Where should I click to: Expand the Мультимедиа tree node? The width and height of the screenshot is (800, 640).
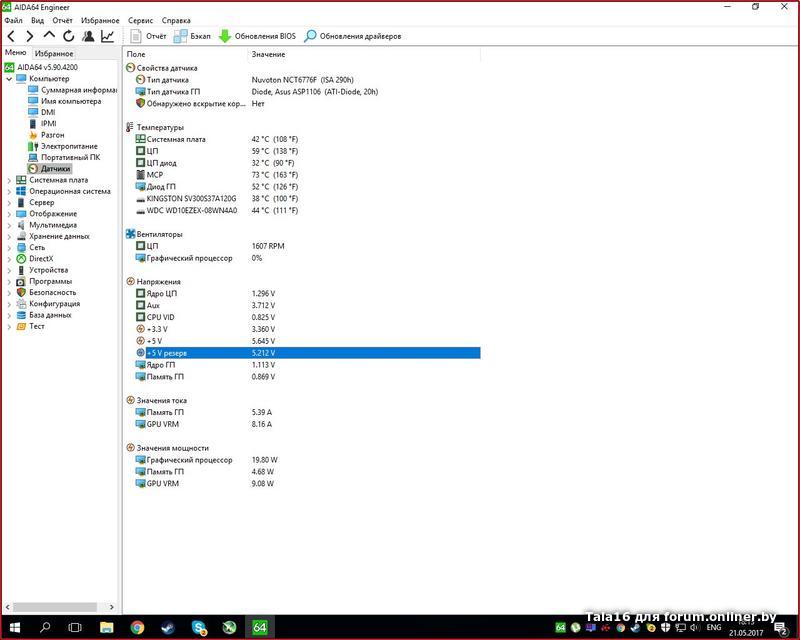point(10,225)
